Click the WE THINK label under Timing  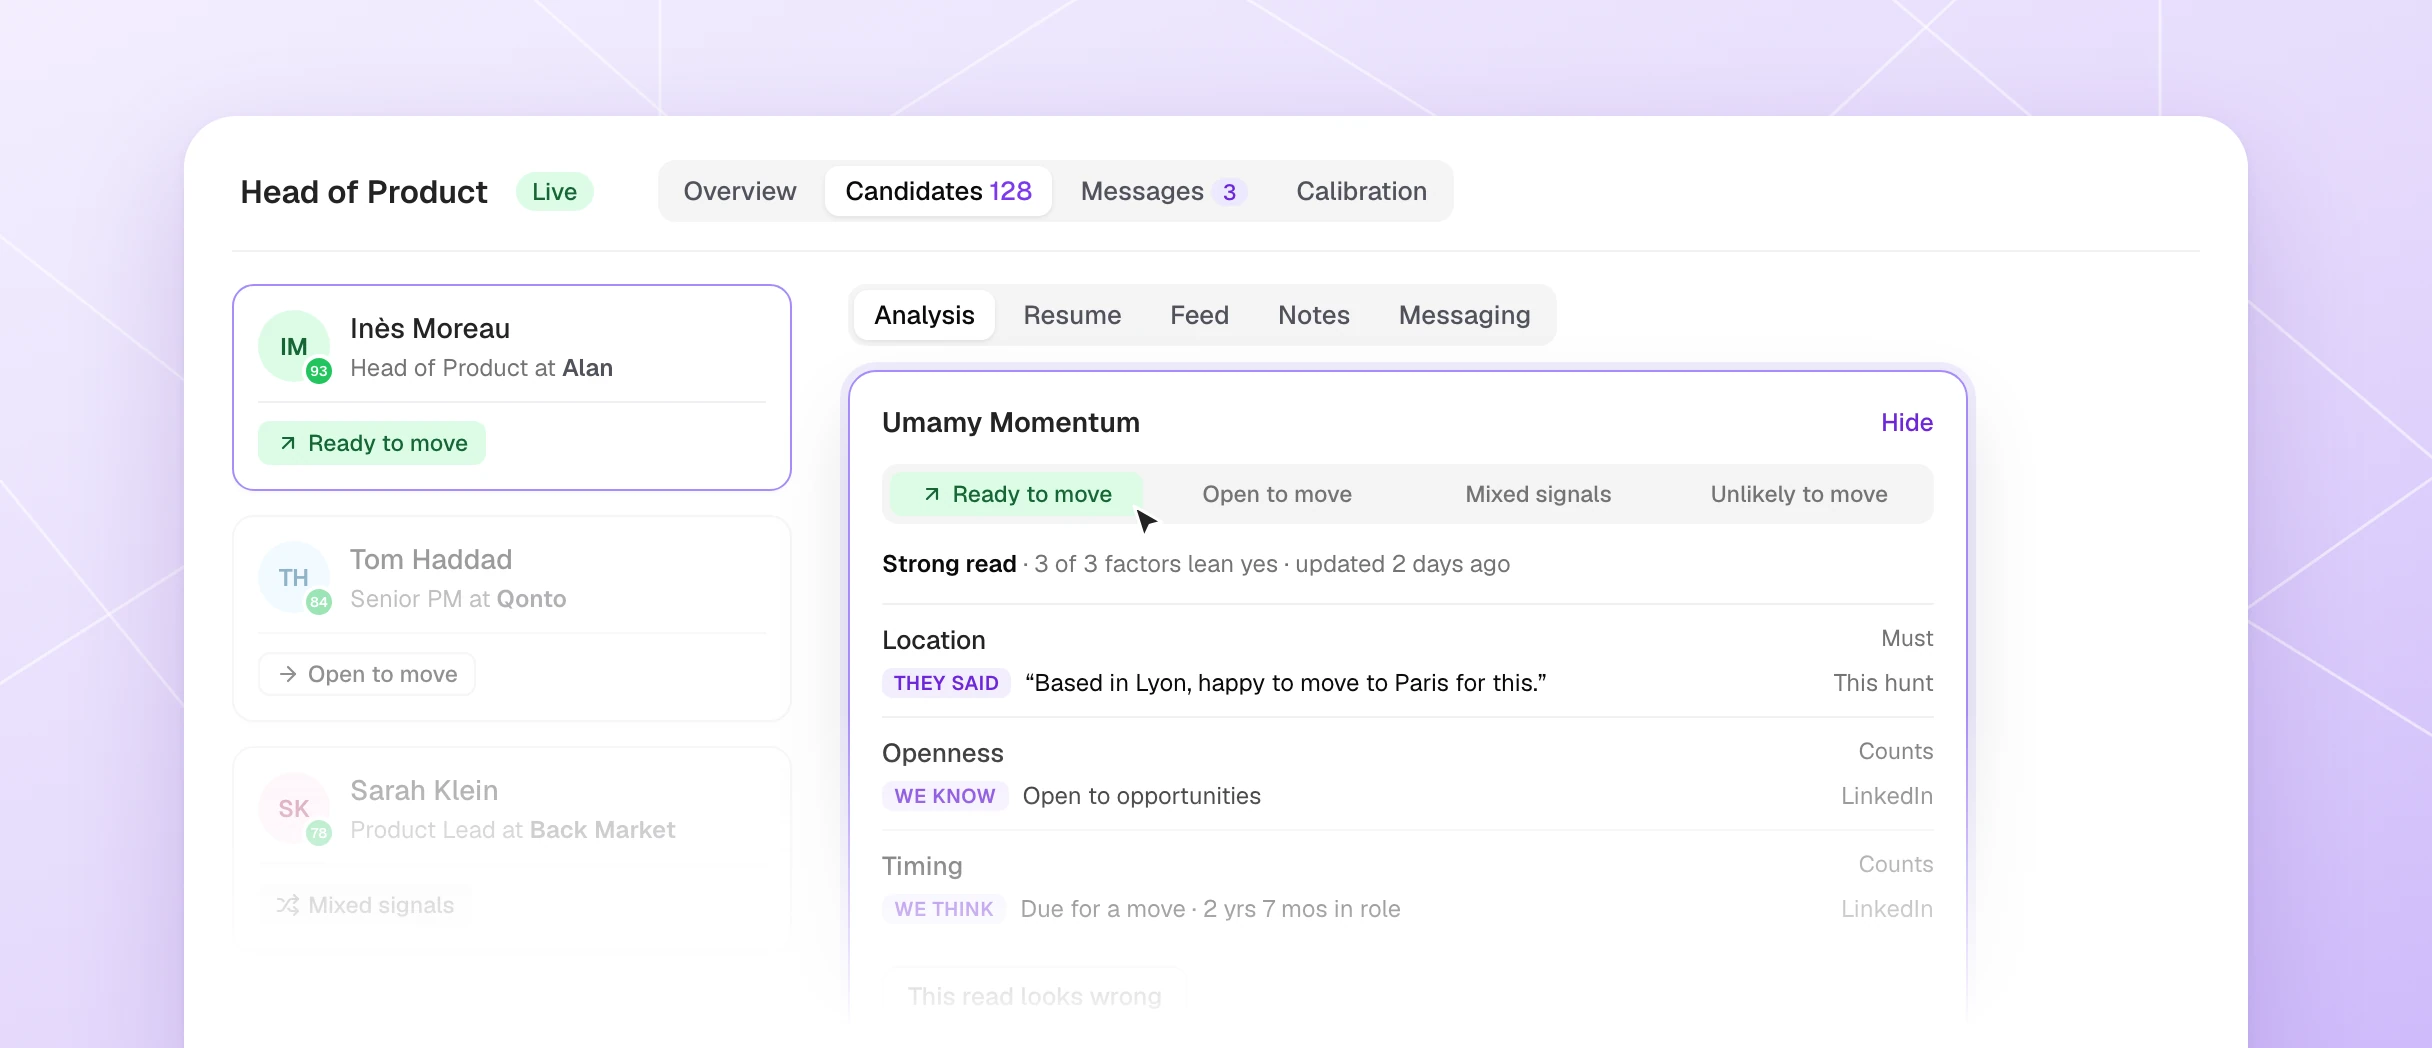click(x=944, y=909)
